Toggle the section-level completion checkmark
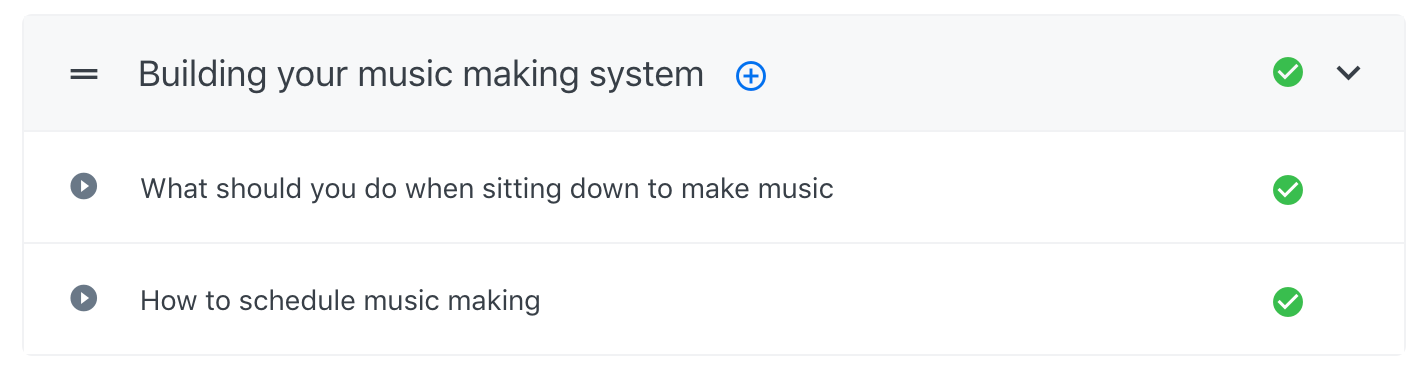 (x=1288, y=72)
